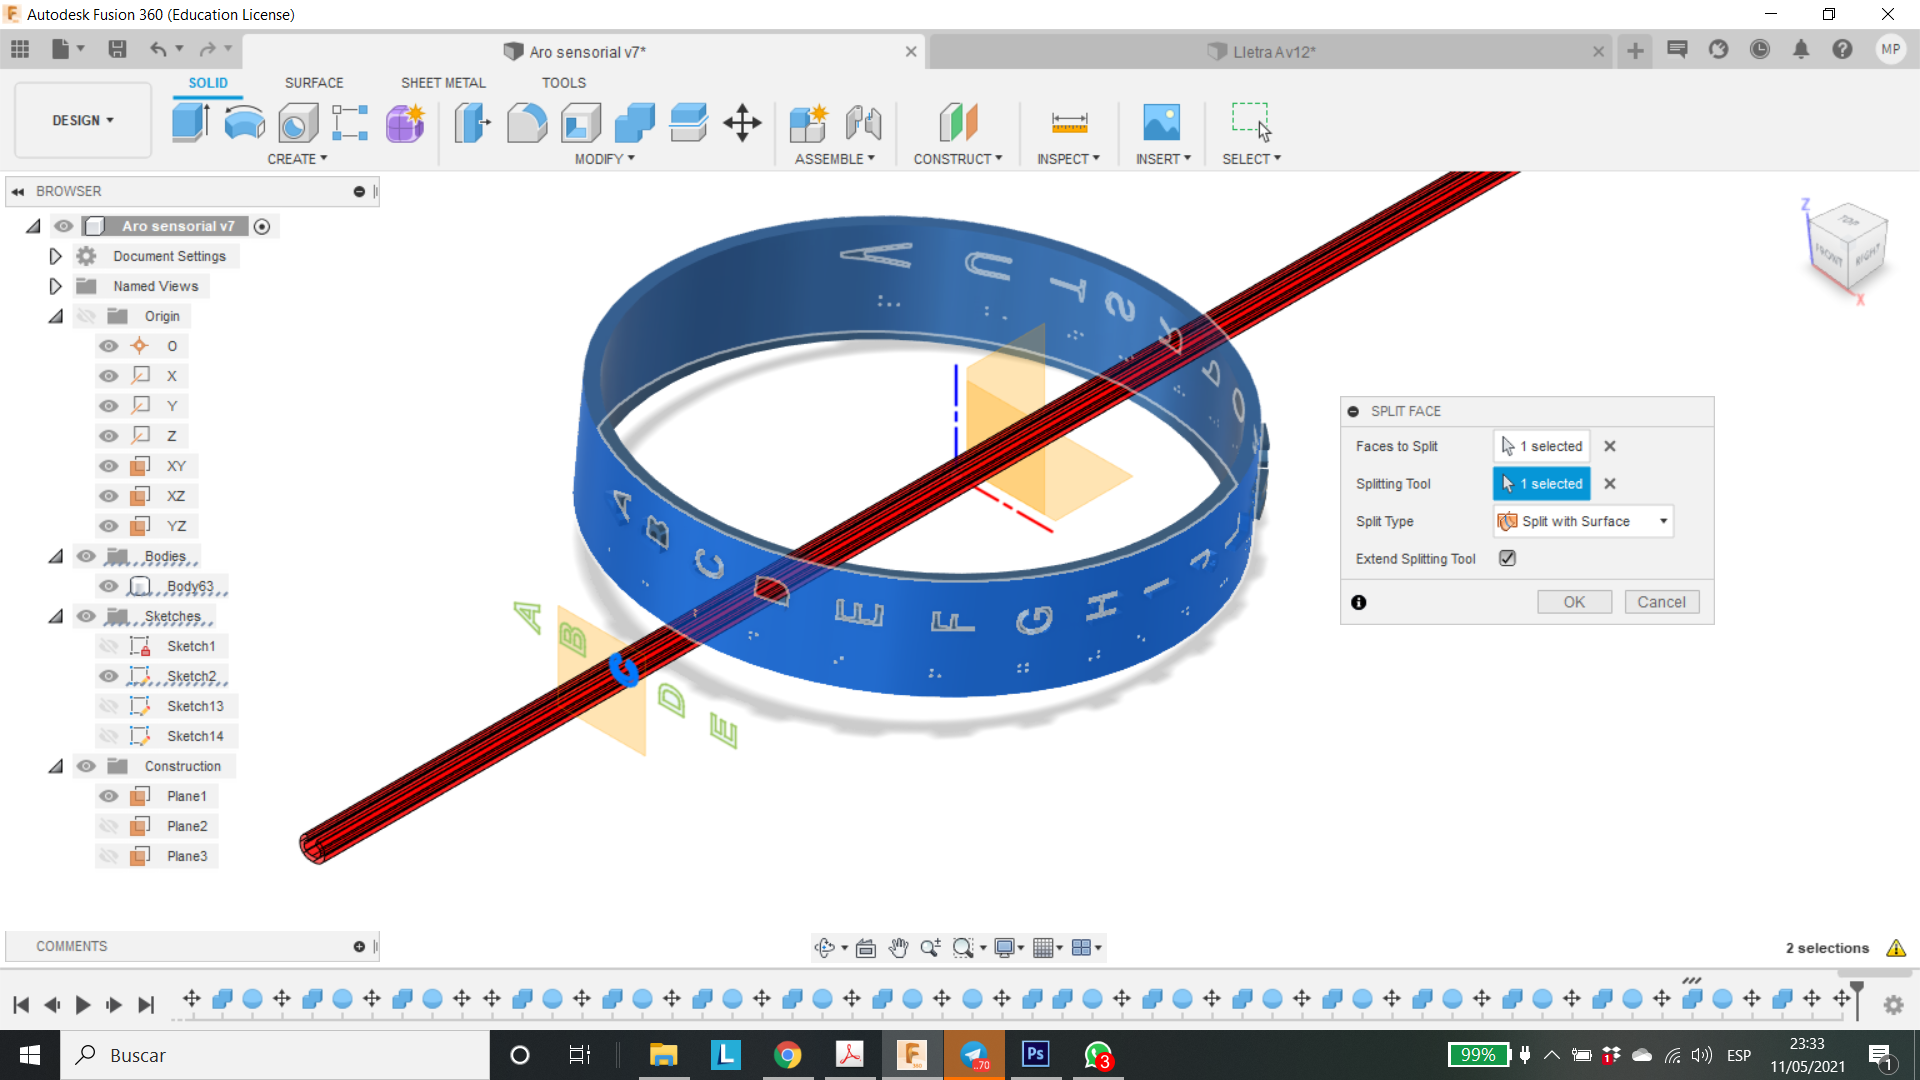Screen dimensions: 1920x1080
Task: Switch to the Lletra Av12 document tab
Action: click(x=1272, y=52)
